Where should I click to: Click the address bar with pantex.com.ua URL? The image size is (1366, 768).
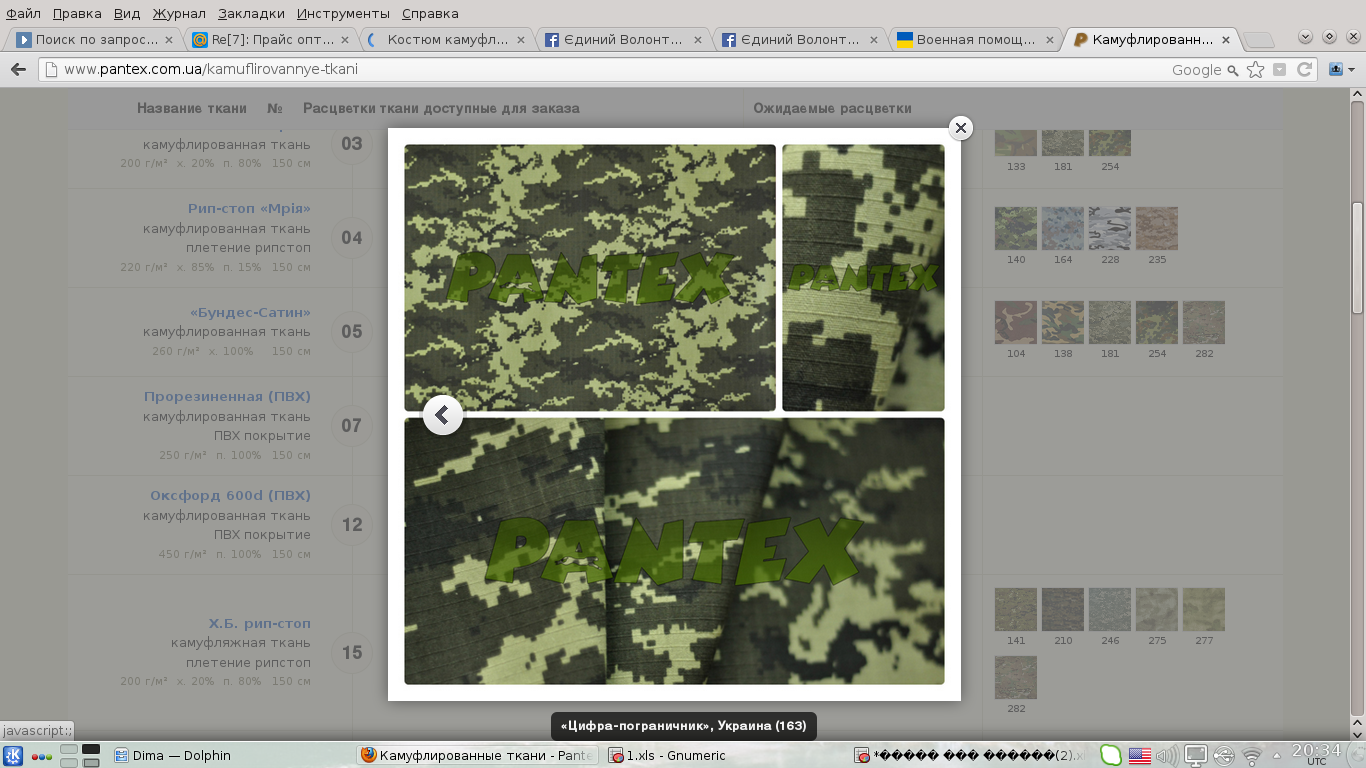pyautogui.click(x=600, y=69)
